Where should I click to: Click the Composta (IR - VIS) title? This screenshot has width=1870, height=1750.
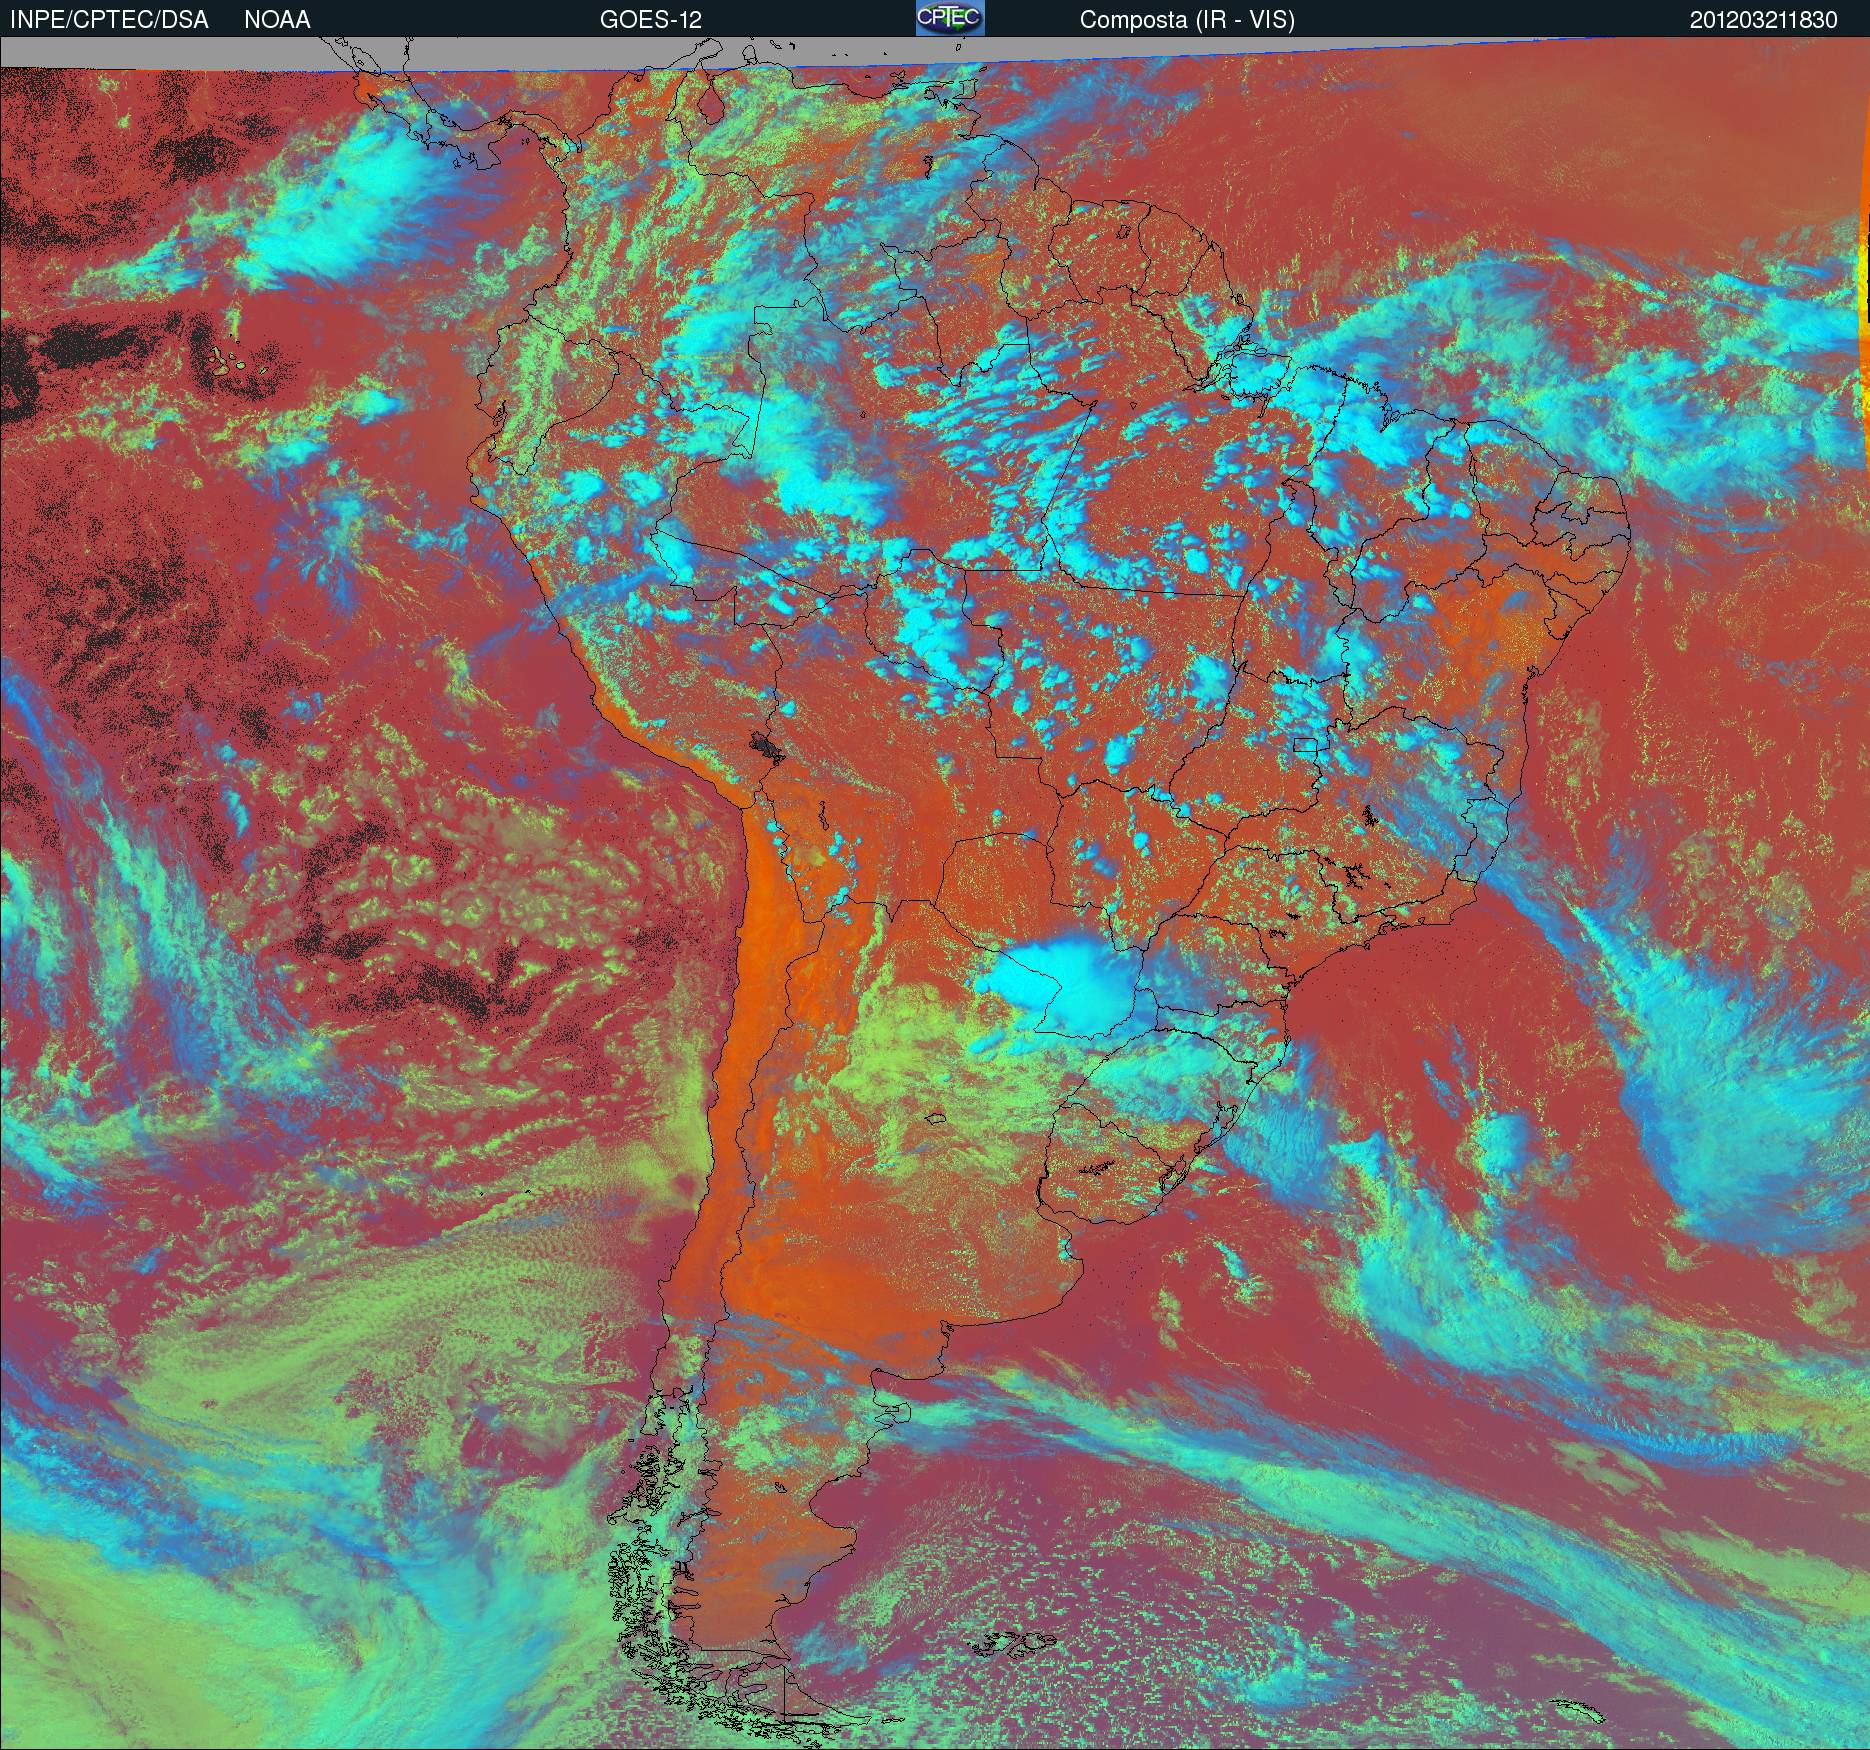click(1187, 20)
